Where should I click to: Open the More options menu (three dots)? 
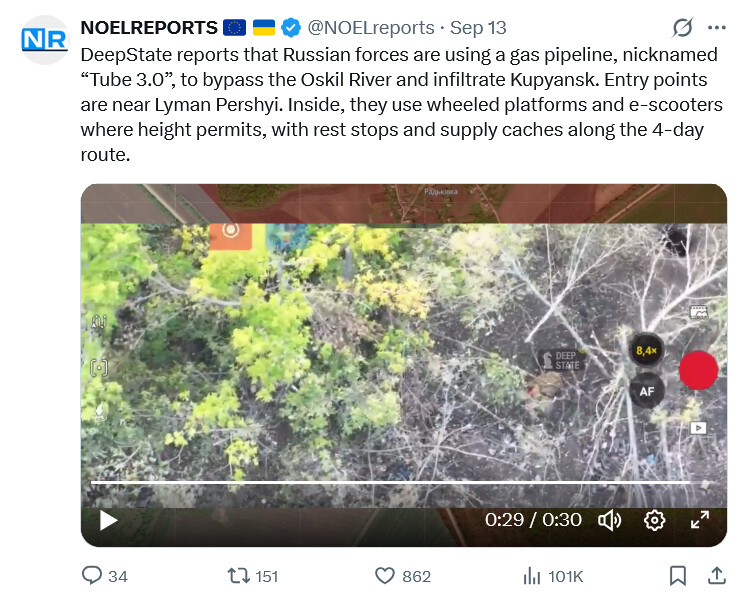pos(717,28)
